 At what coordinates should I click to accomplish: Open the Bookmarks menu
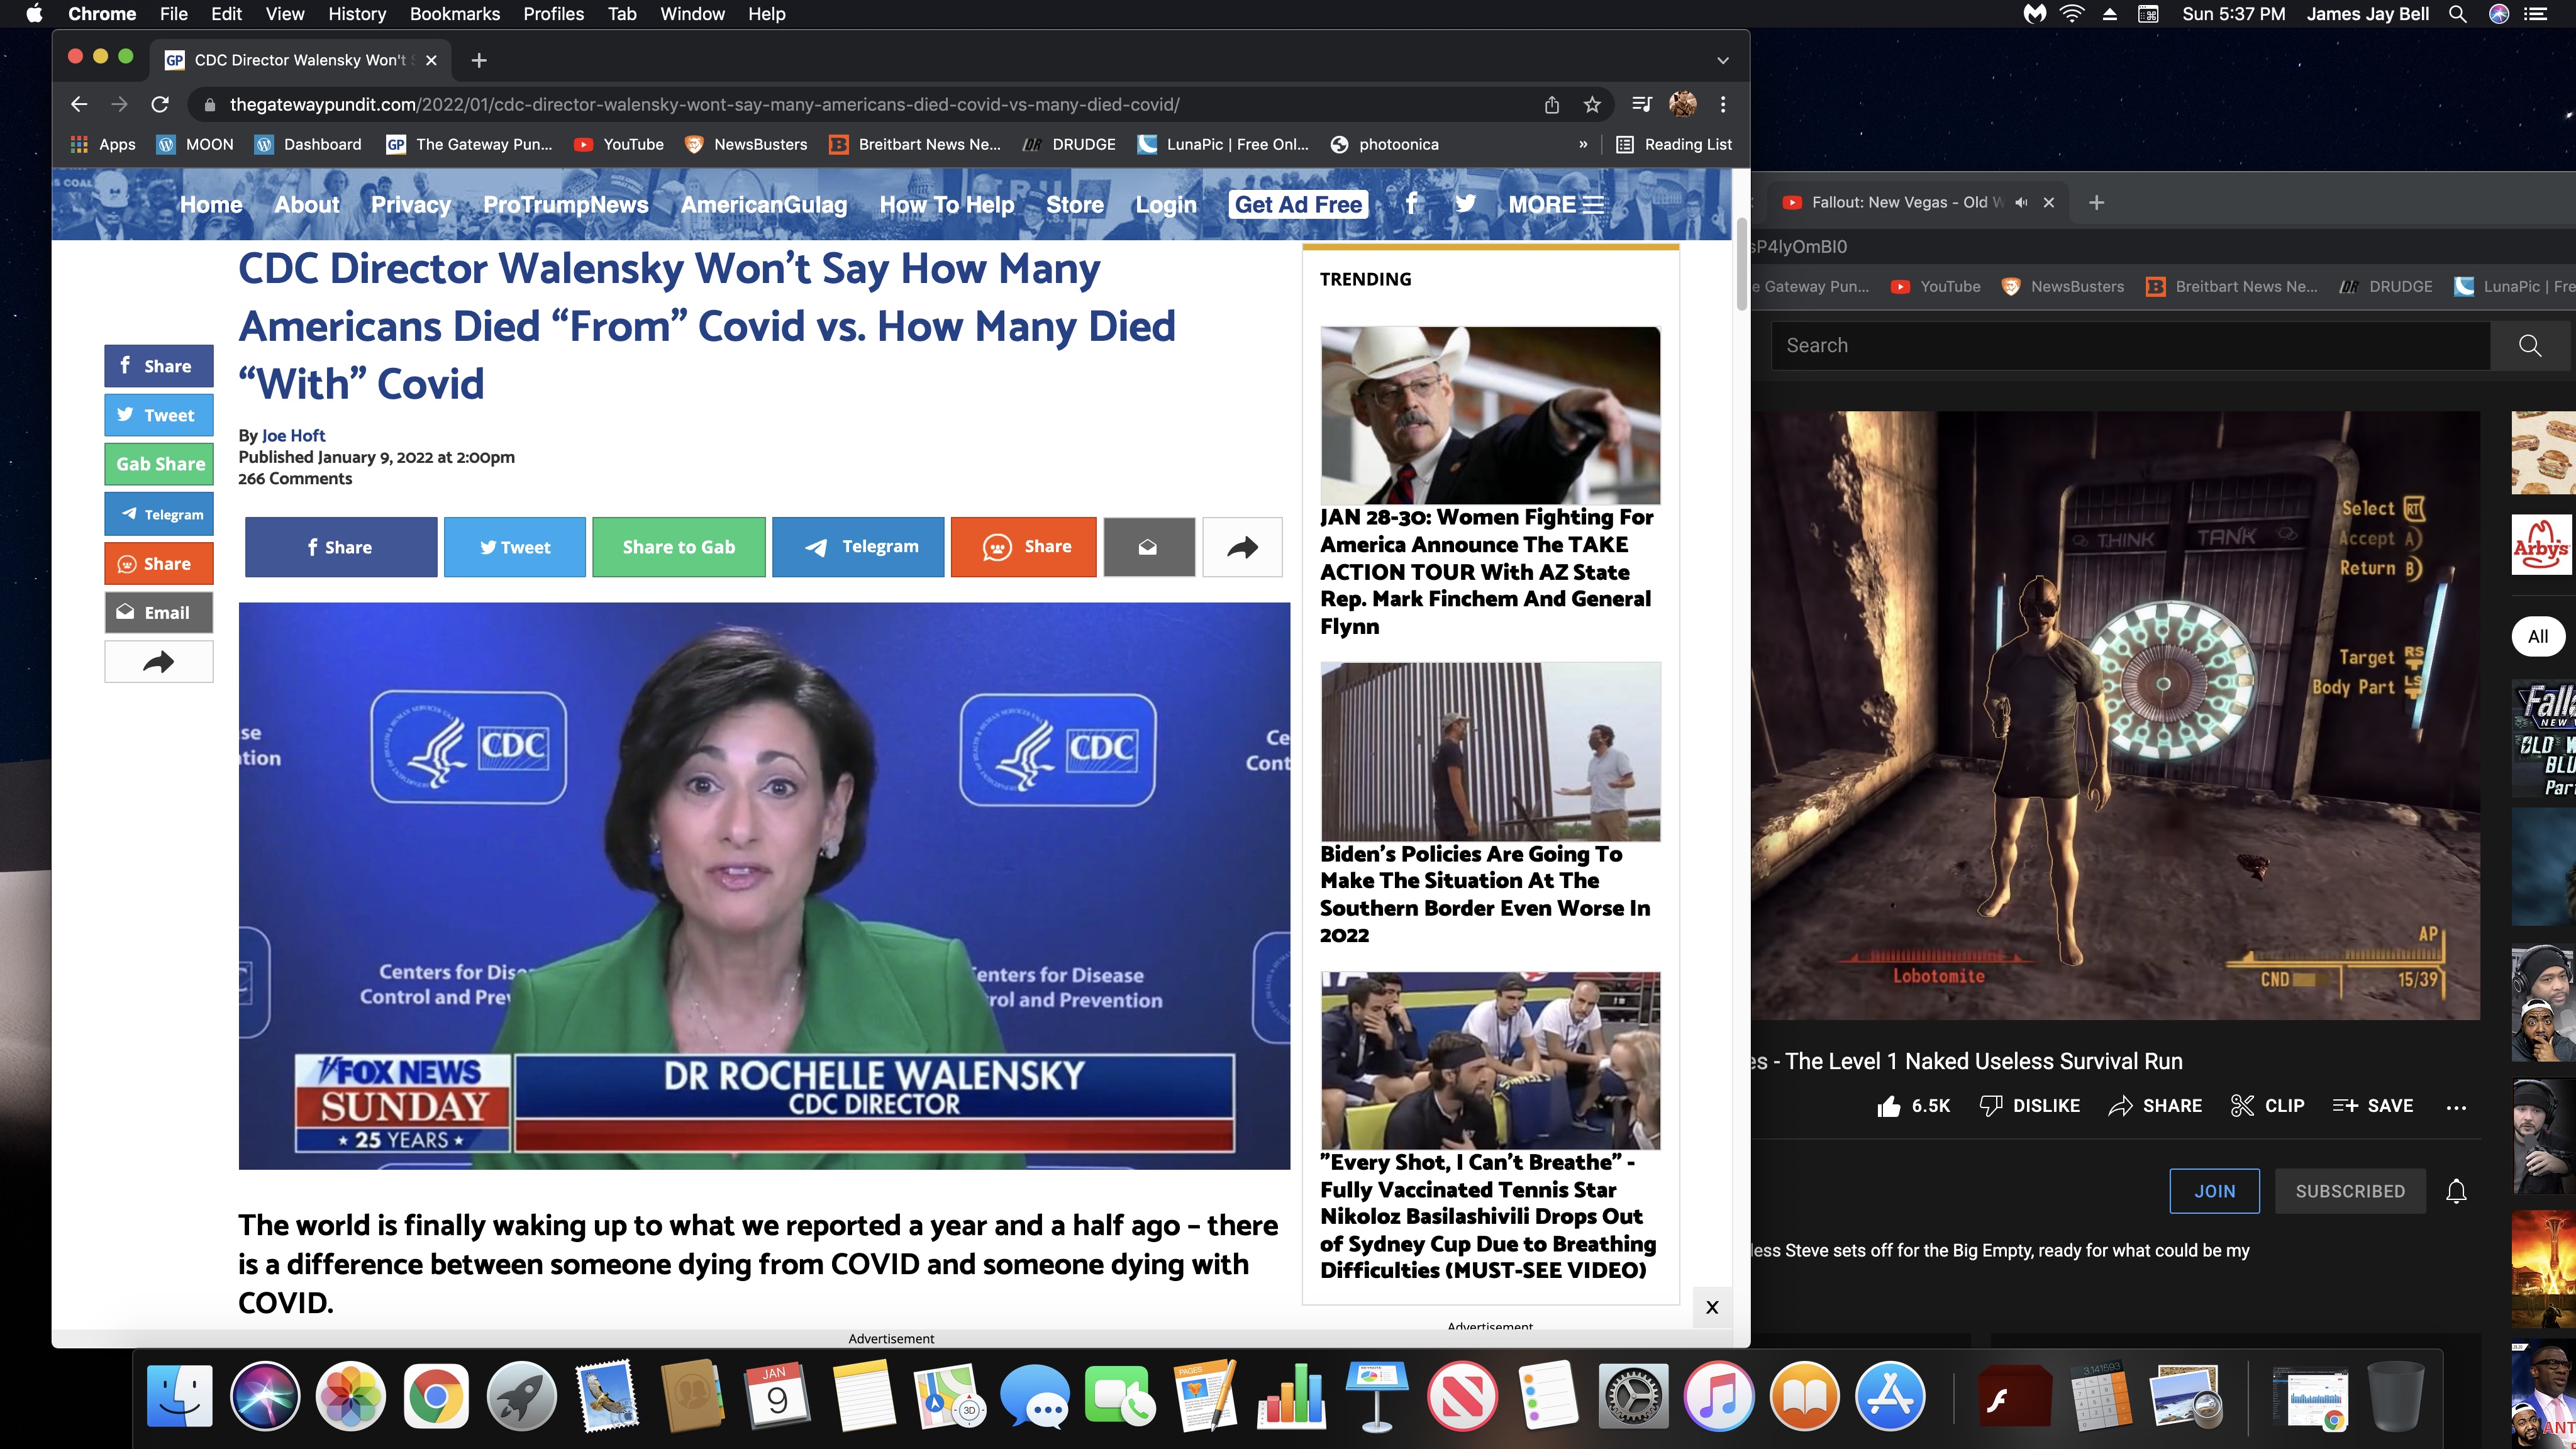[x=454, y=14]
